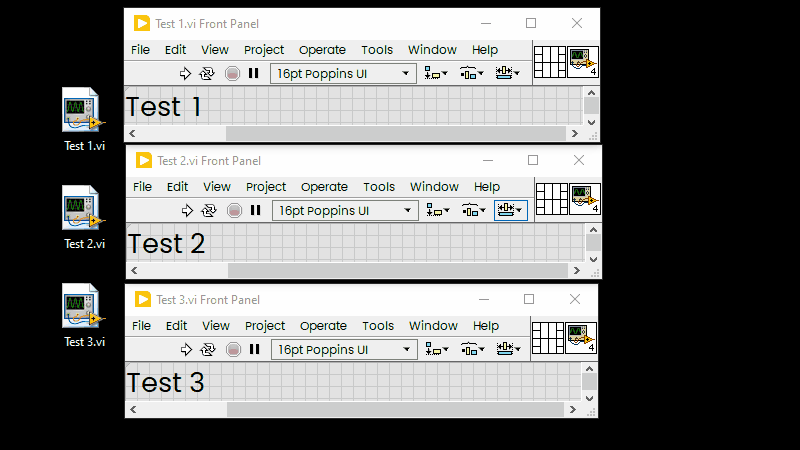Toggle Abort Execution button in Test 1.vi
Viewport: 800px width, 450px height.
[x=232, y=73]
